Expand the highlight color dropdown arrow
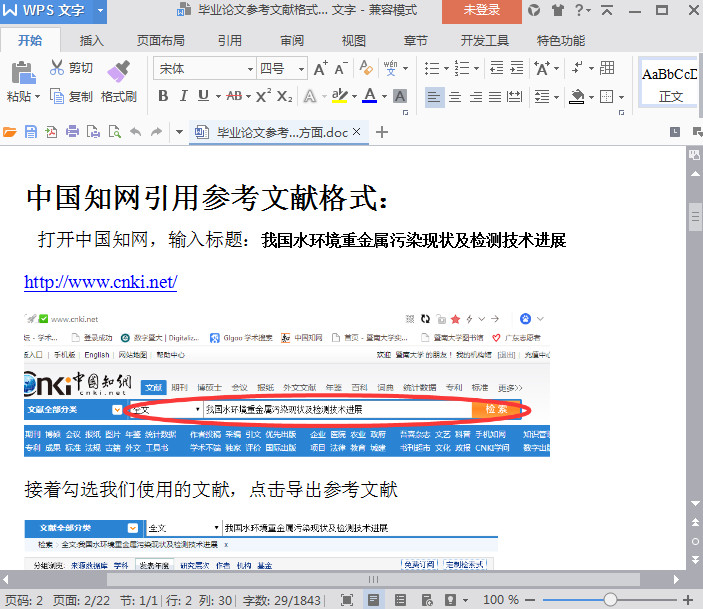This screenshot has width=703, height=609. 354,96
